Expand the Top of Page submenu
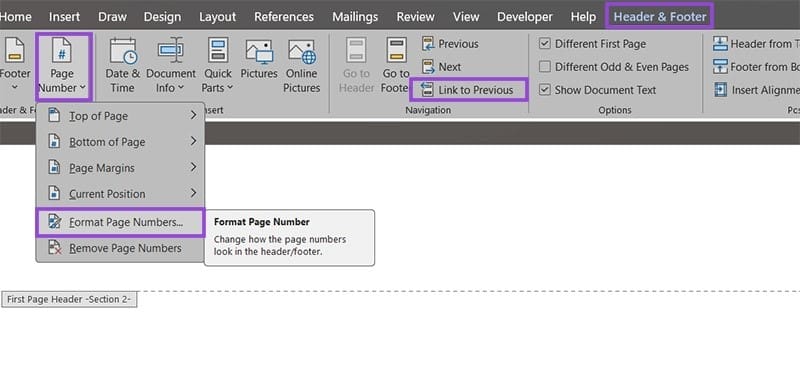Screen dimensions: 800x366 point(120,116)
